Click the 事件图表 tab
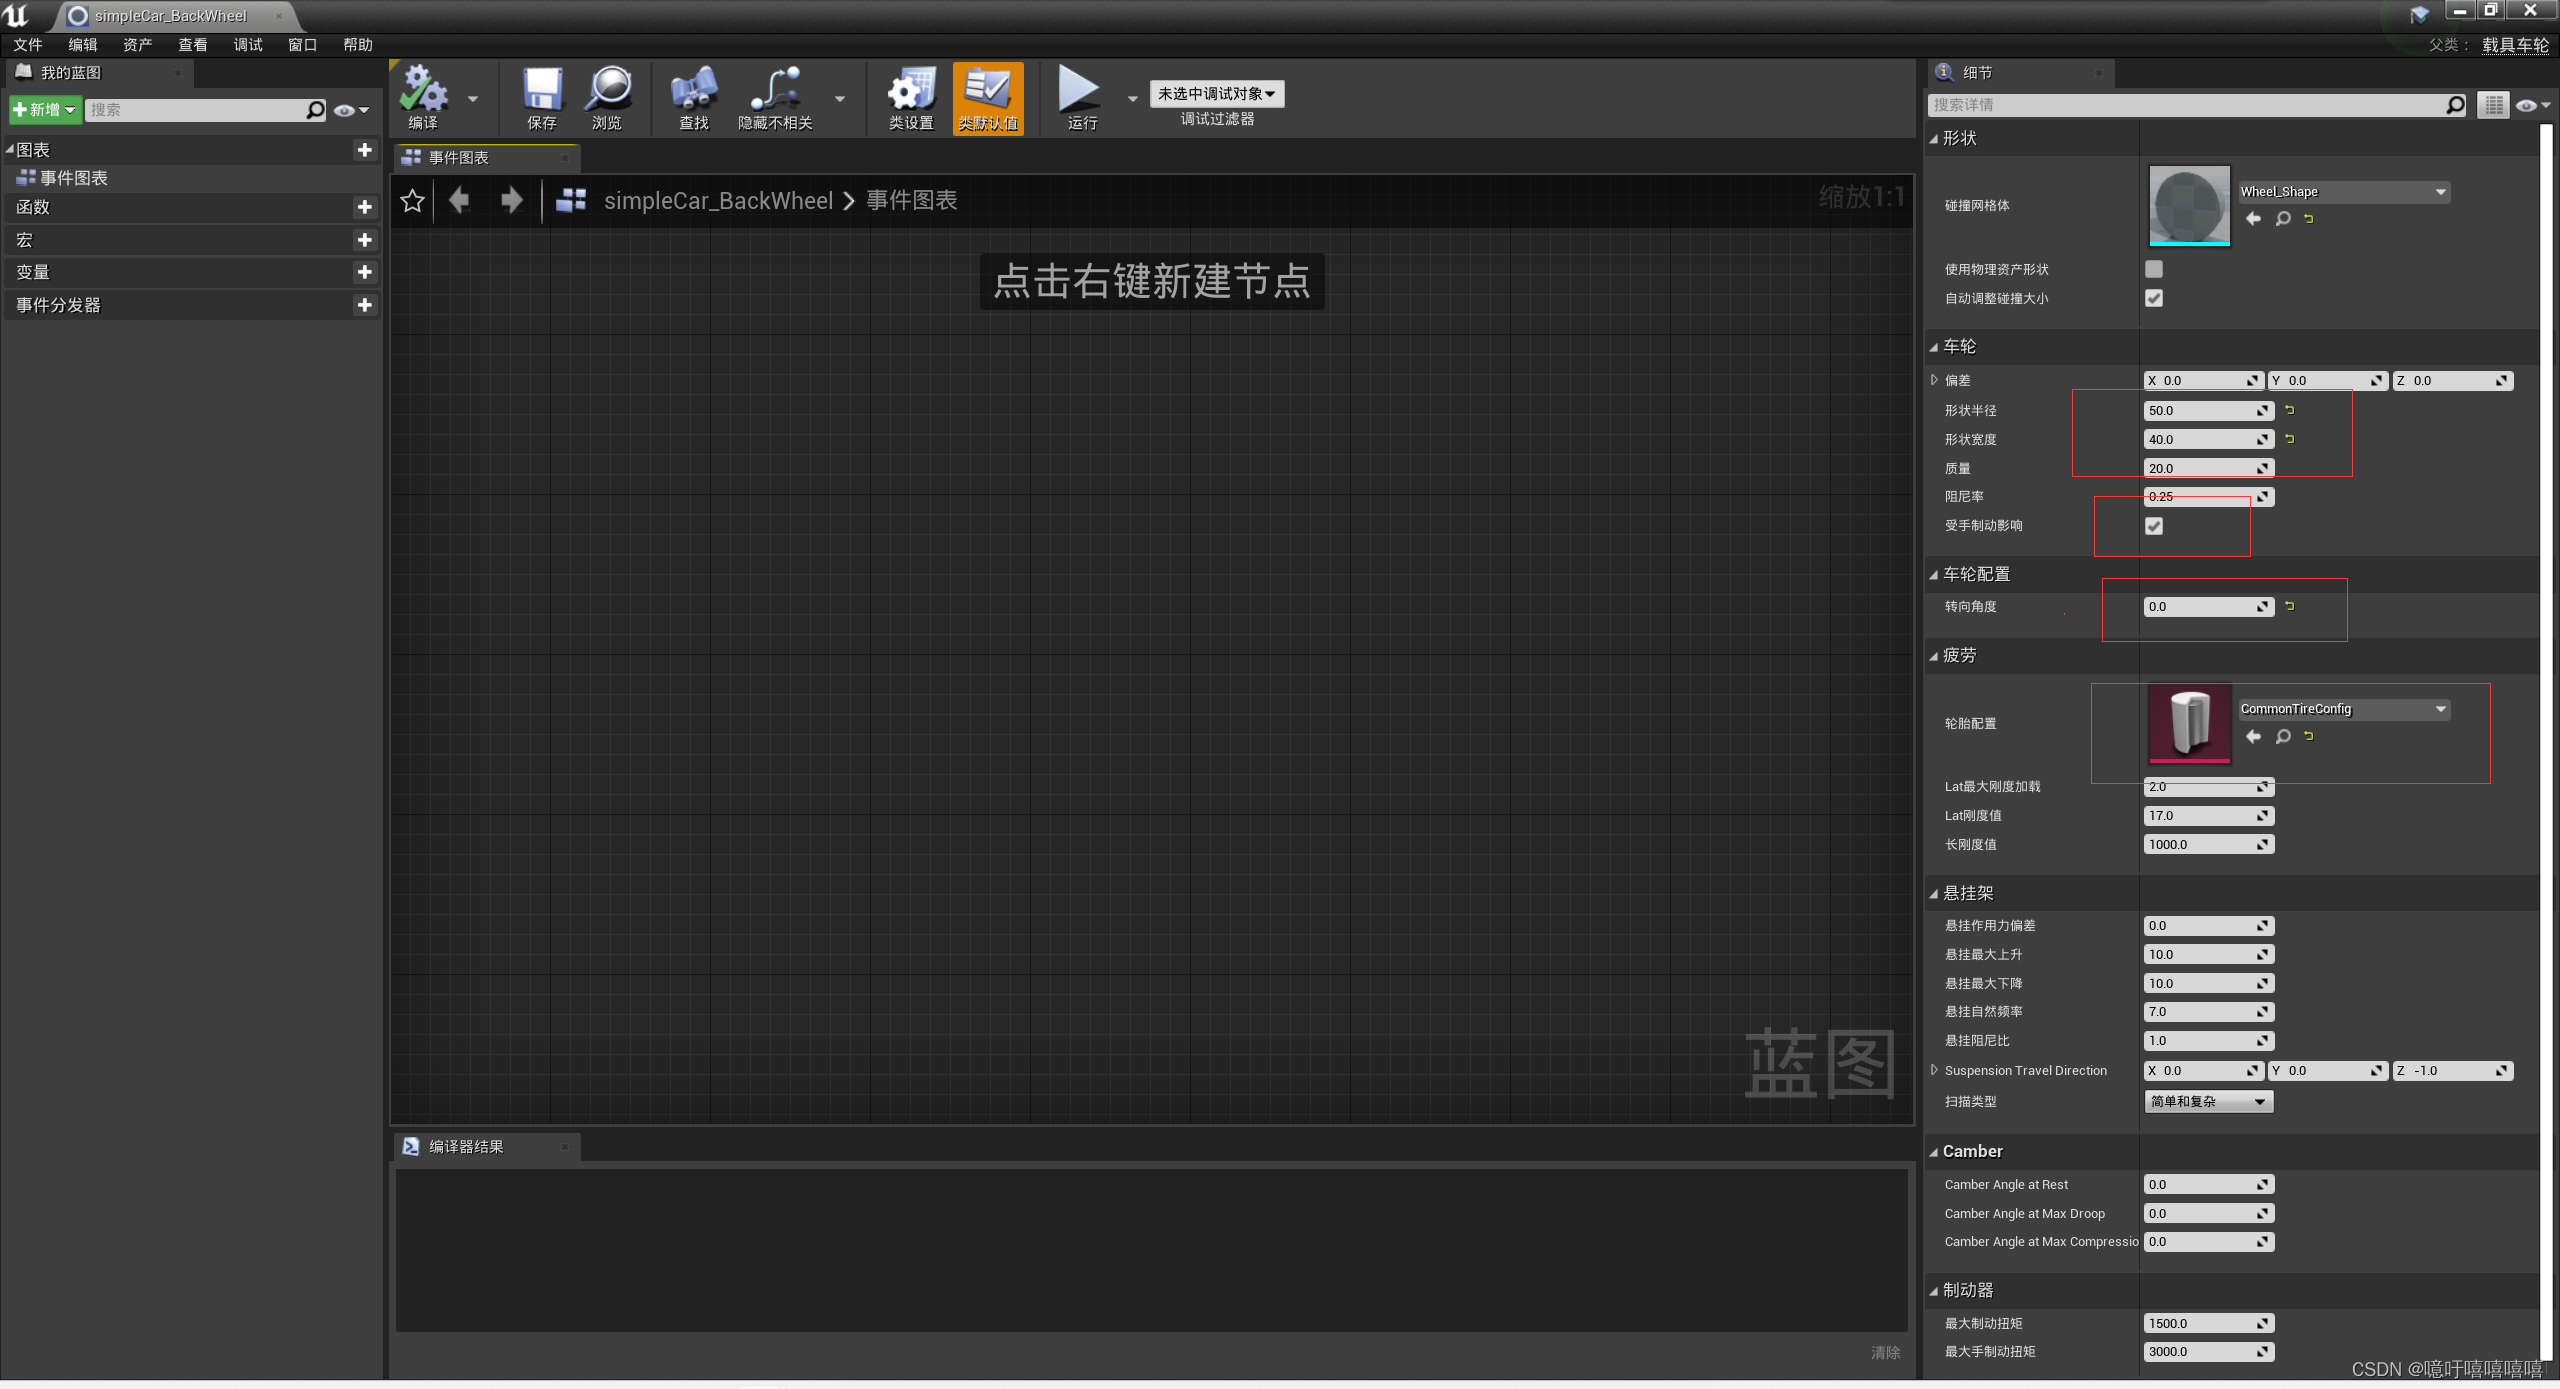 [462, 157]
